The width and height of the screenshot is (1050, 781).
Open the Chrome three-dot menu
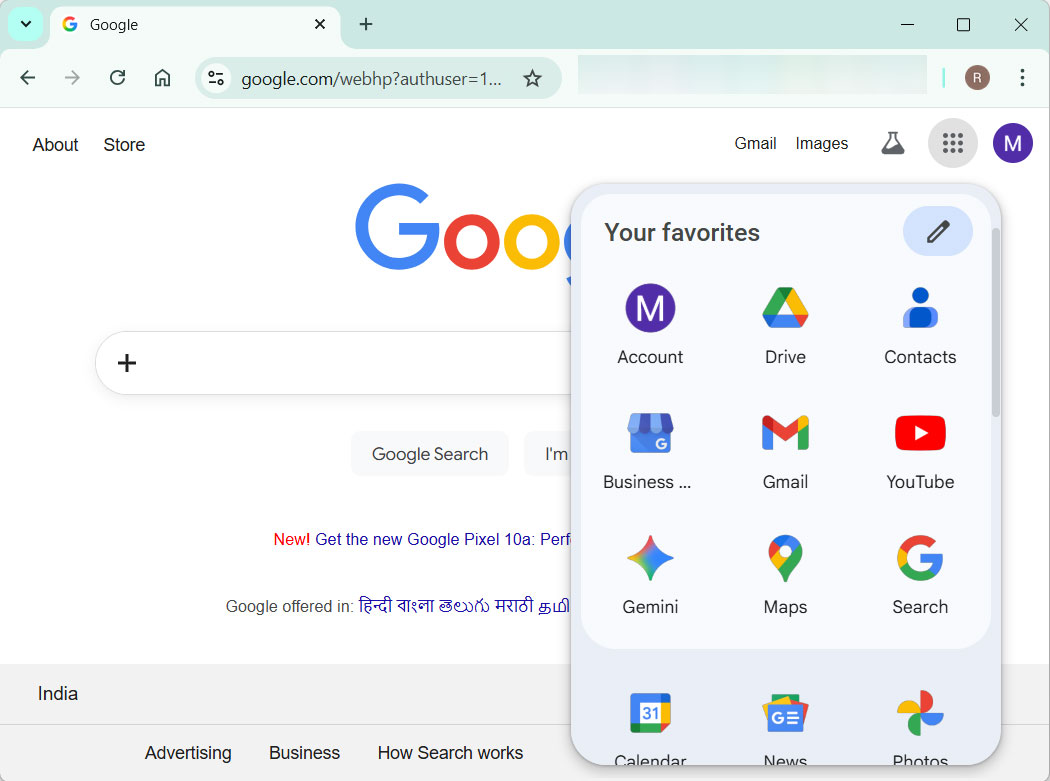click(1023, 77)
